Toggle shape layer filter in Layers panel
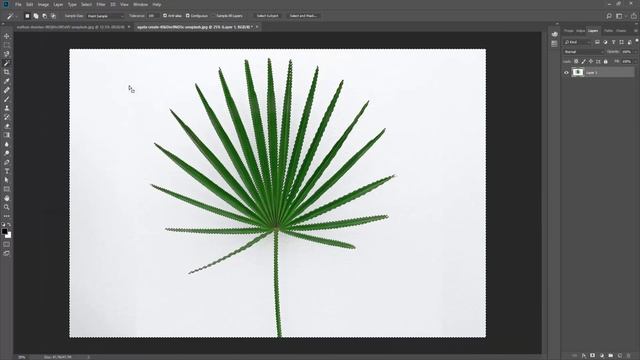Screen dimensions: 640x360 622,42
